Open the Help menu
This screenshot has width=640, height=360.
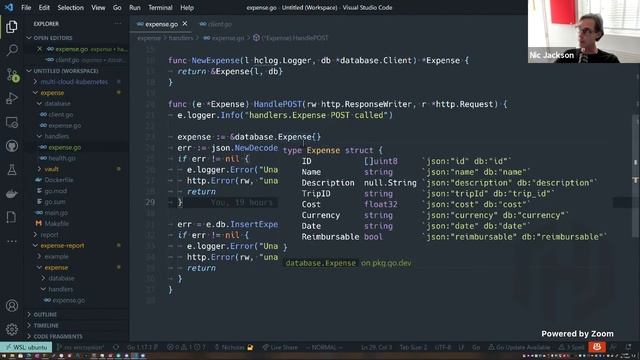[x=187, y=7]
